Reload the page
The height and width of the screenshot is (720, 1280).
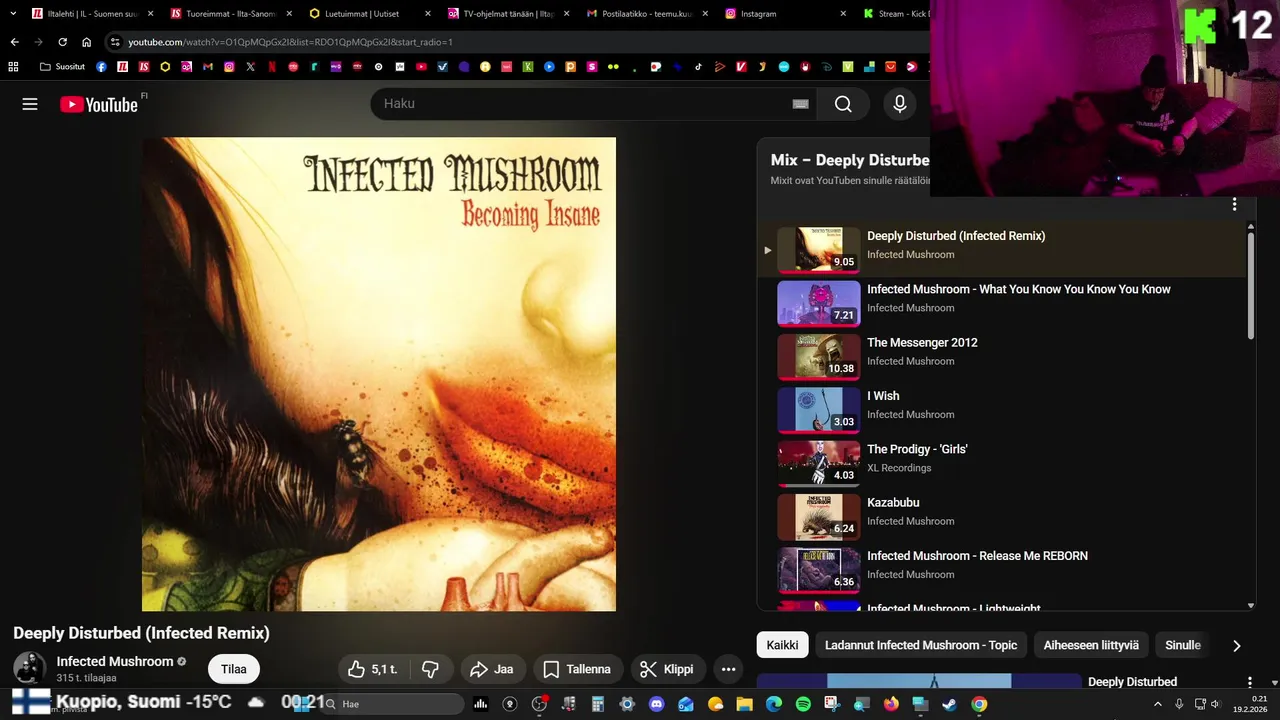tap(62, 42)
